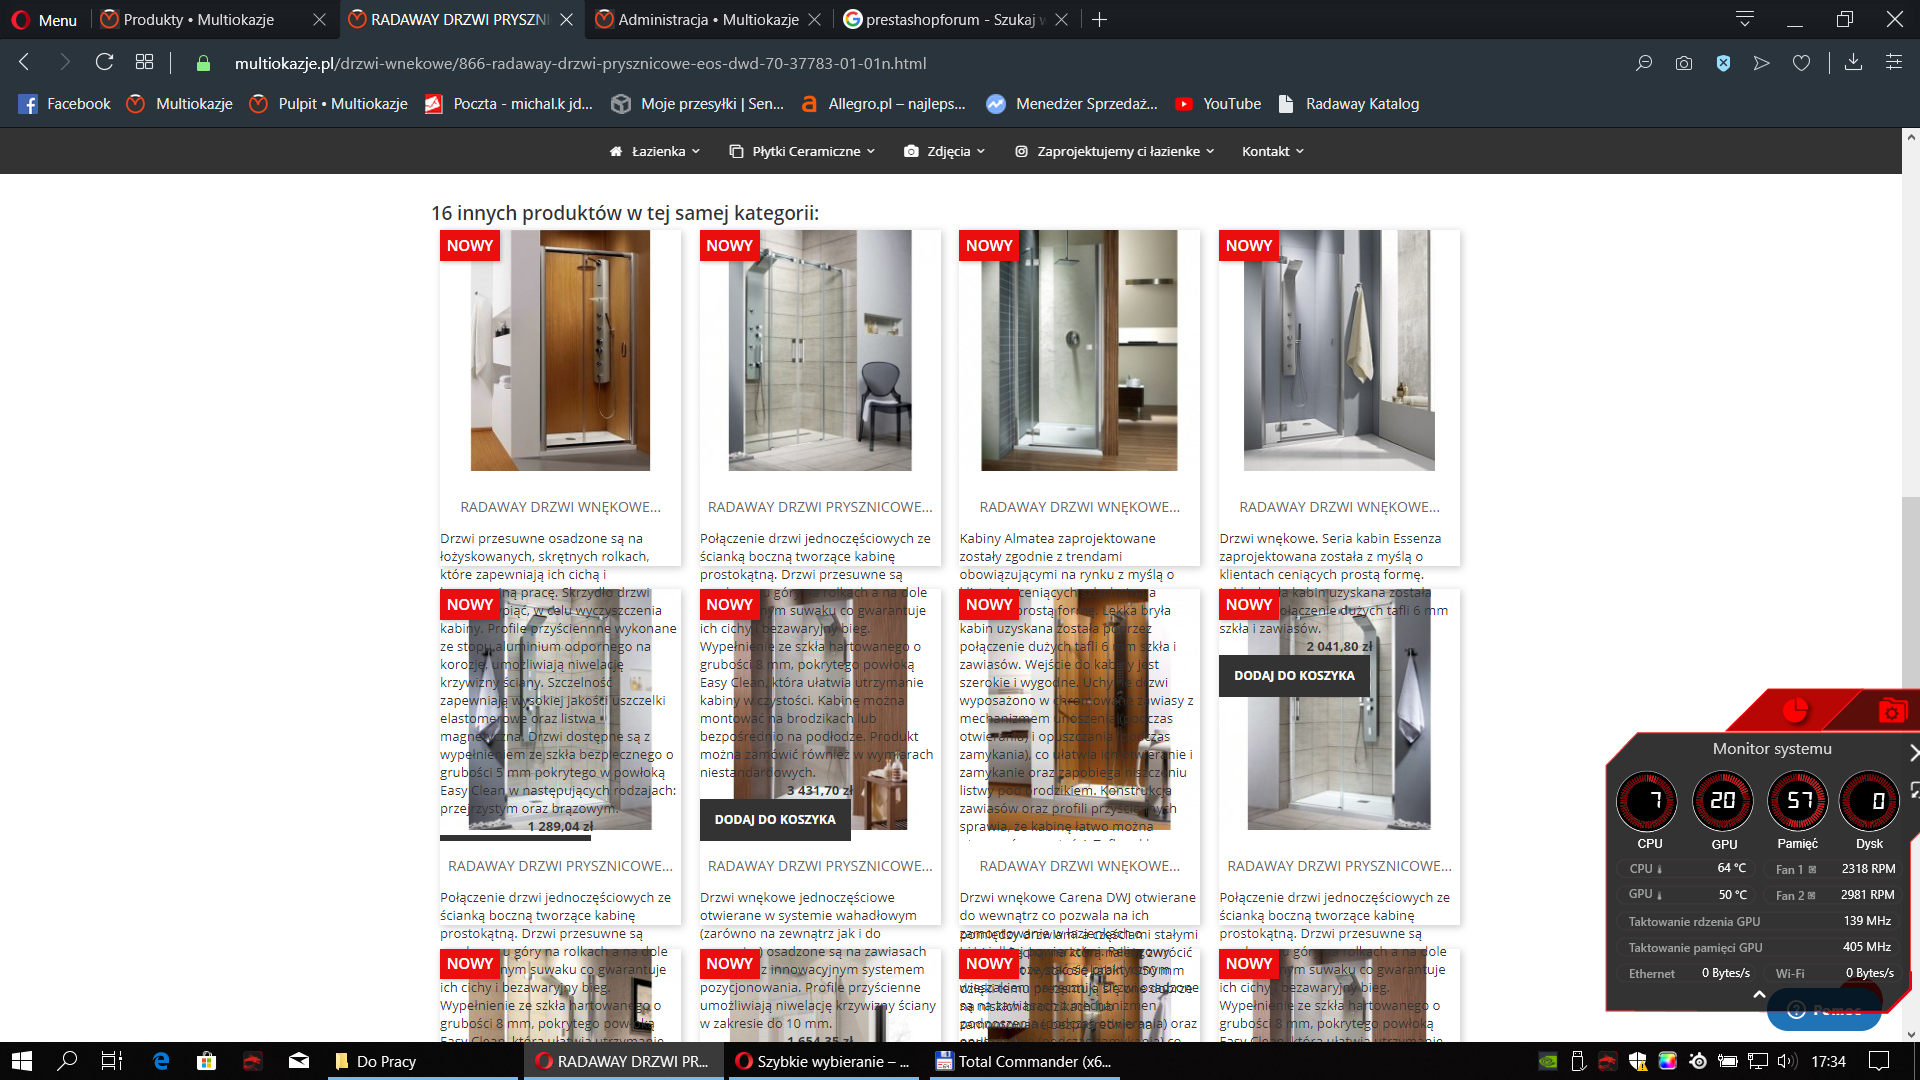Click the ad blocker shield icon
Viewport: 1920px width, 1080px height.
point(1723,63)
